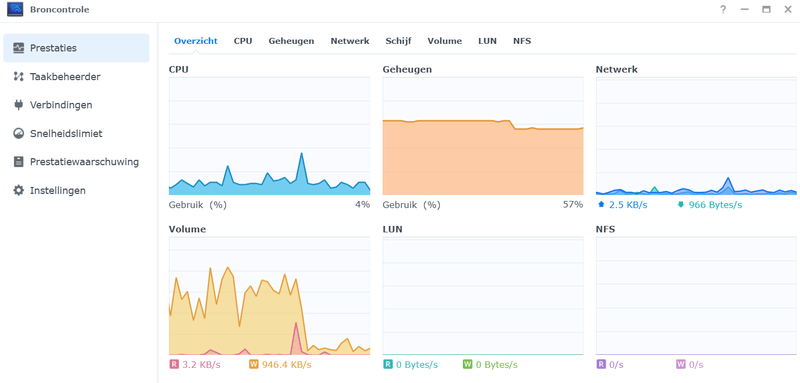The width and height of the screenshot is (800, 383).
Task: Minimize the Broncontrole window
Action: pyautogui.click(x=745, y=9)
